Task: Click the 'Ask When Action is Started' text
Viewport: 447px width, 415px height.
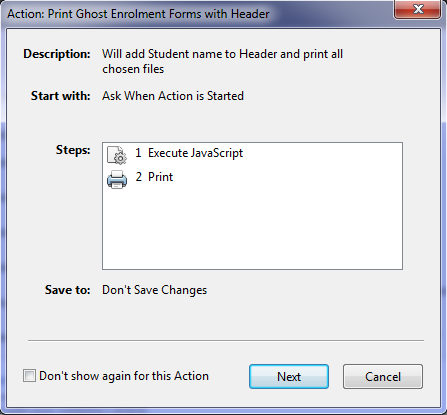Action: coord(173,96)
